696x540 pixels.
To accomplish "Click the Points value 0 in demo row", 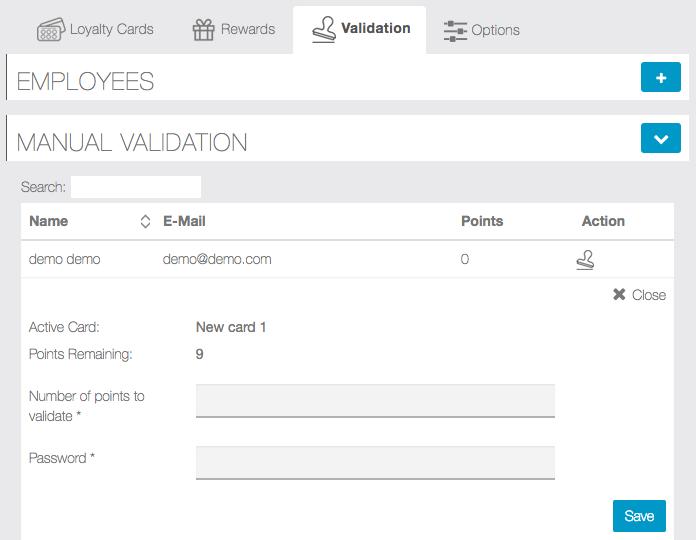I will pyautogui.click(x=465, y=259).
